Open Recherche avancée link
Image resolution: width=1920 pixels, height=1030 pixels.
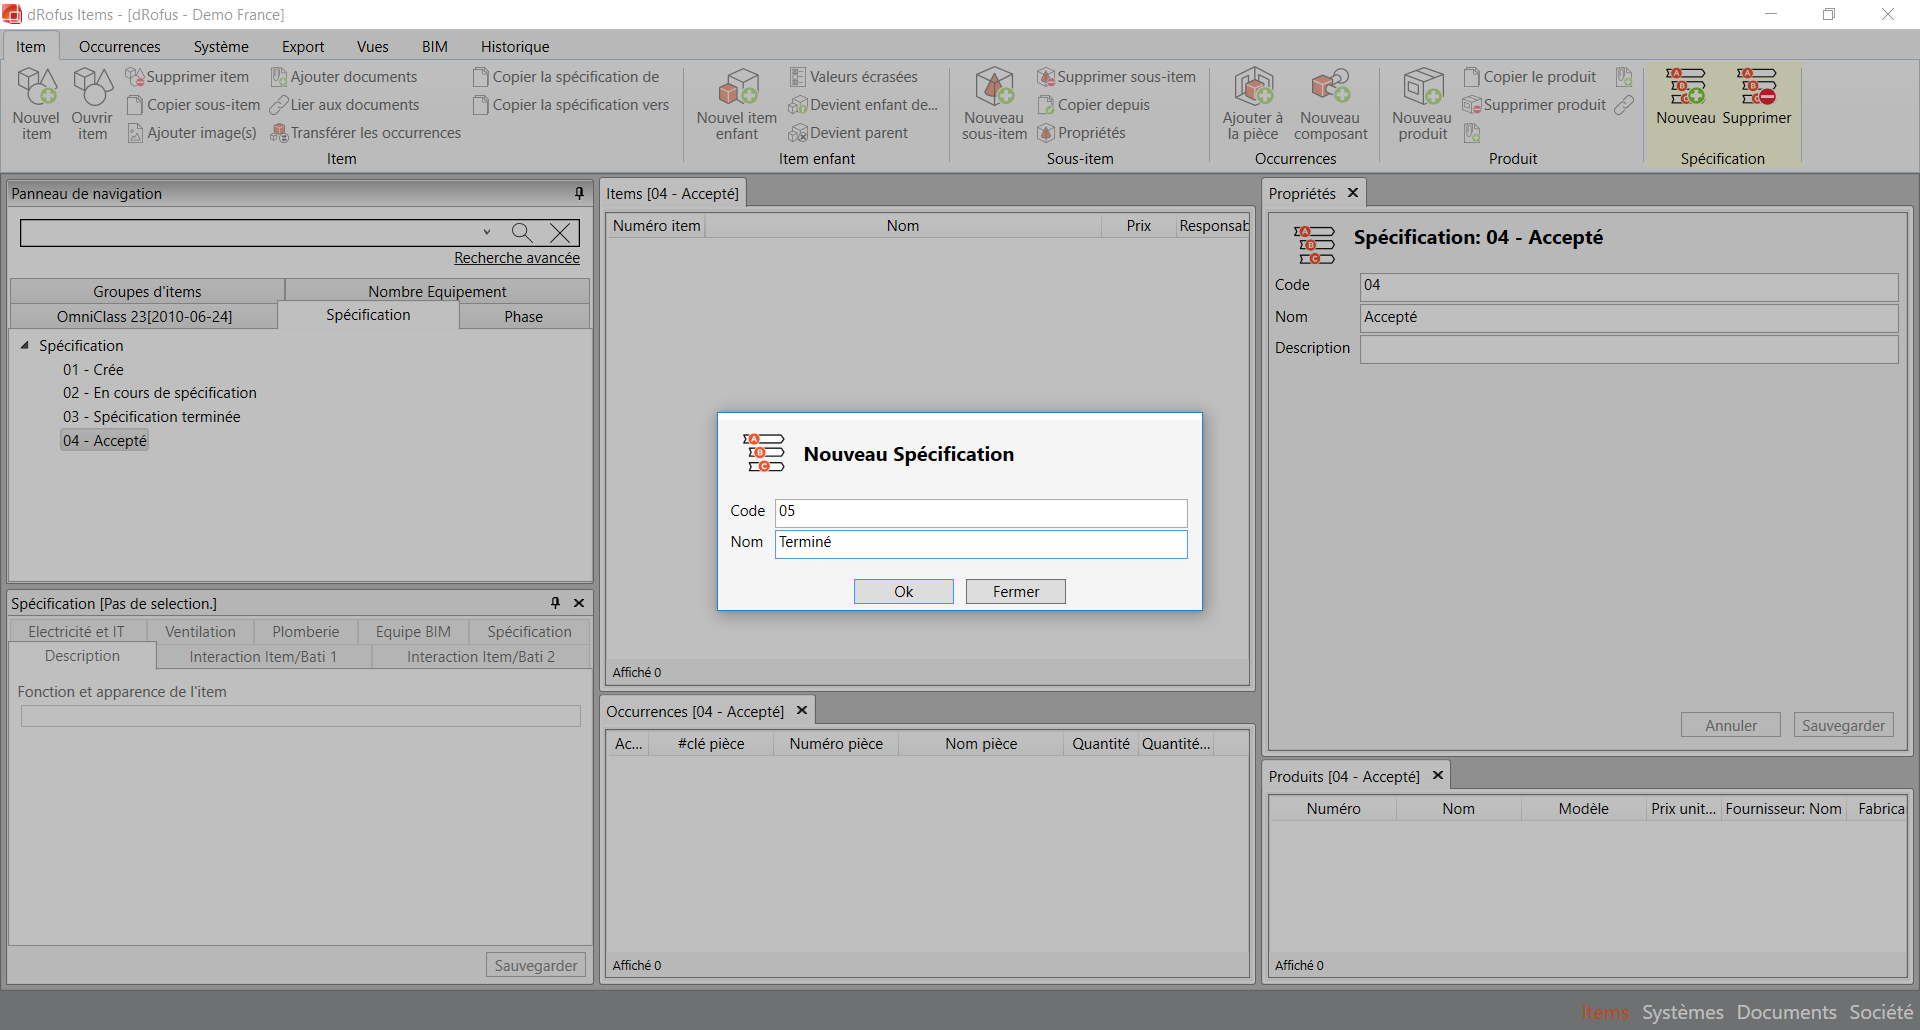point(516,258)
